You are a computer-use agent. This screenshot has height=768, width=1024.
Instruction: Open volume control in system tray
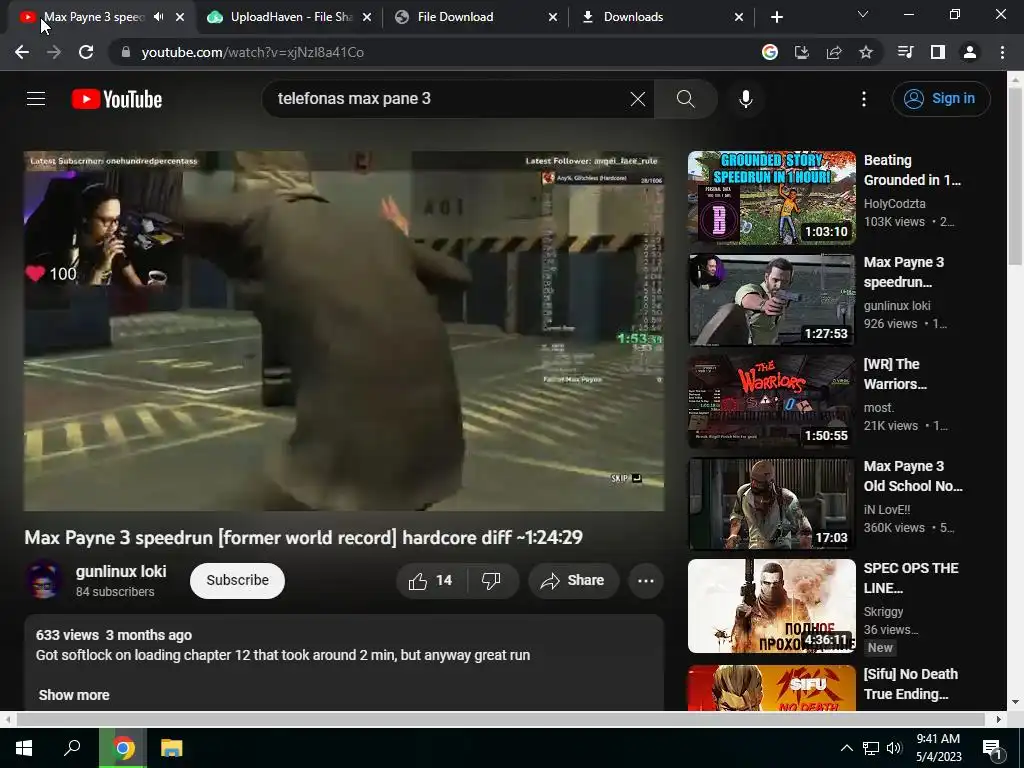click(894, 748)
